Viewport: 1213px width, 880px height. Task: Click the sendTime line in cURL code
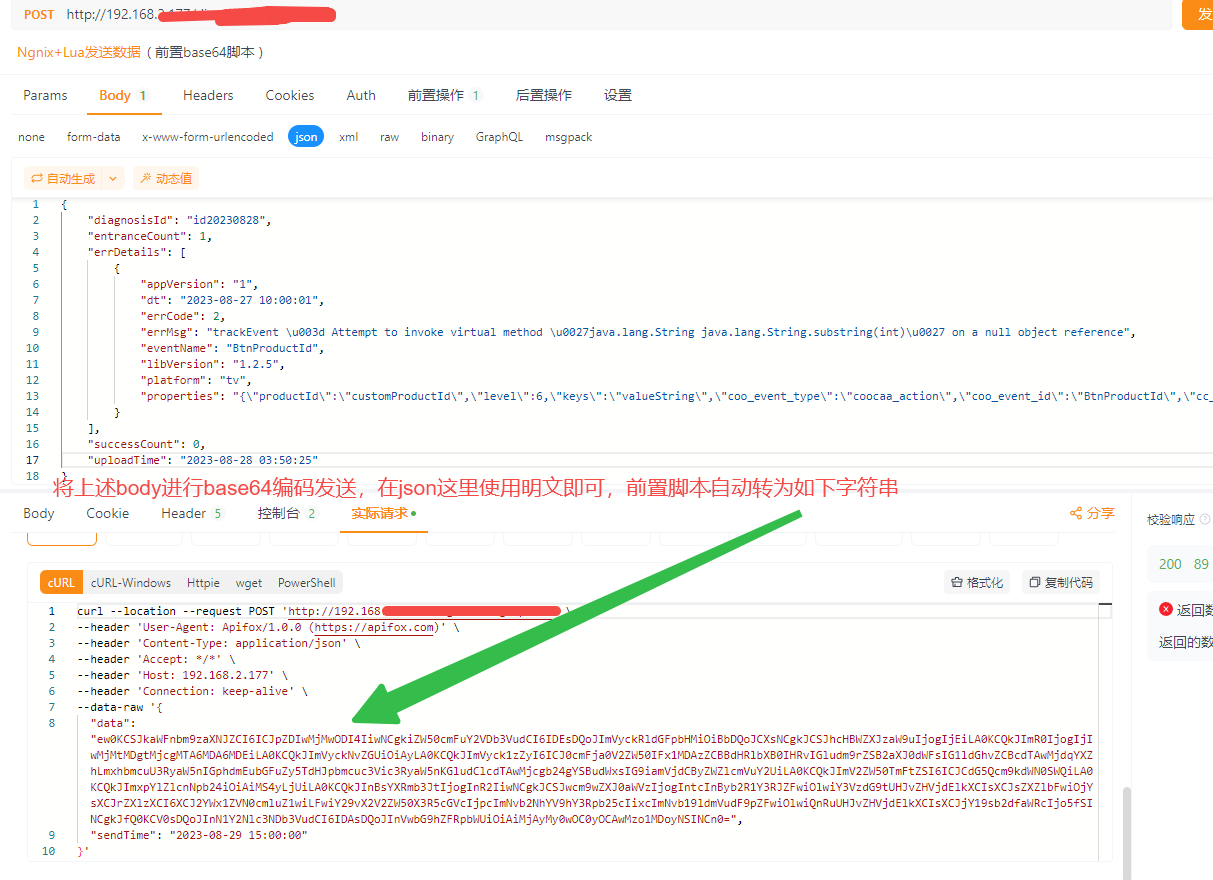(198, 835)
